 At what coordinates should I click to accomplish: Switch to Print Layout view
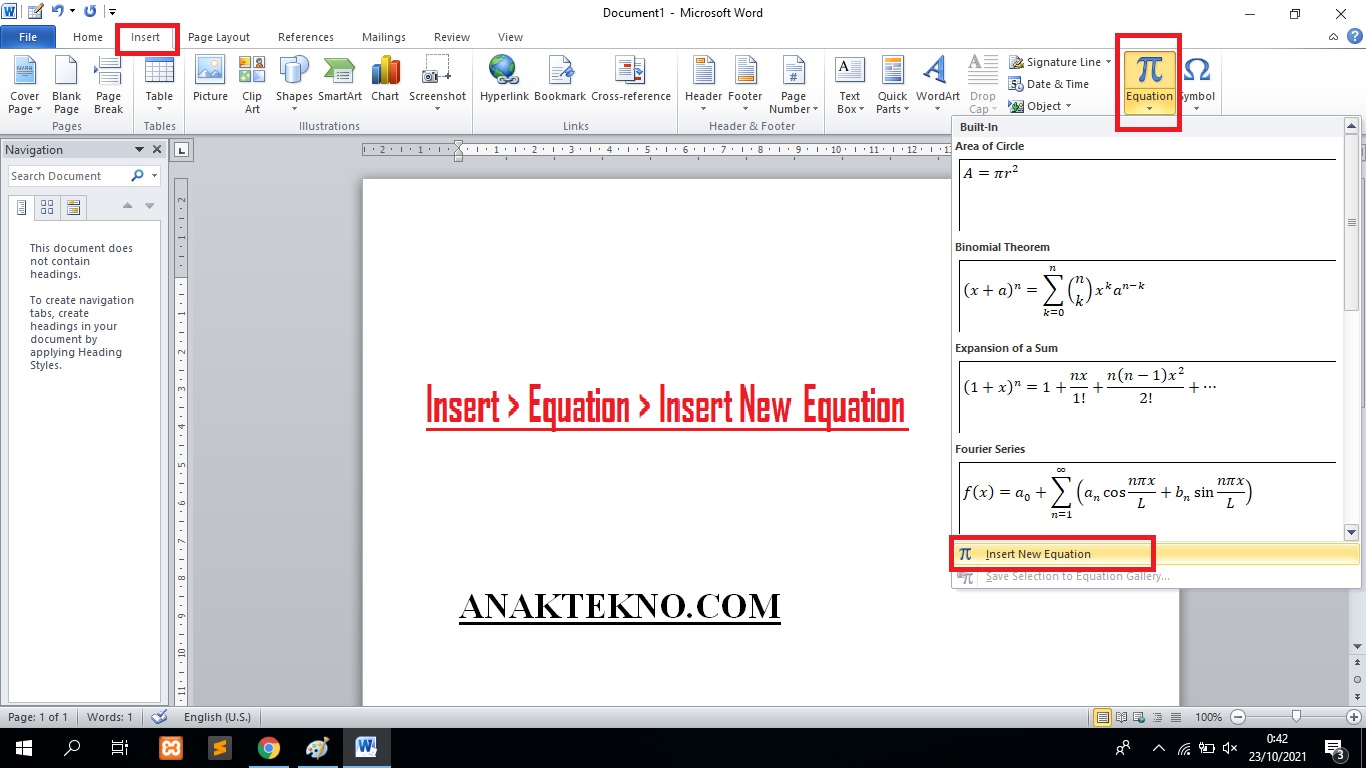tap(1103, 717)
